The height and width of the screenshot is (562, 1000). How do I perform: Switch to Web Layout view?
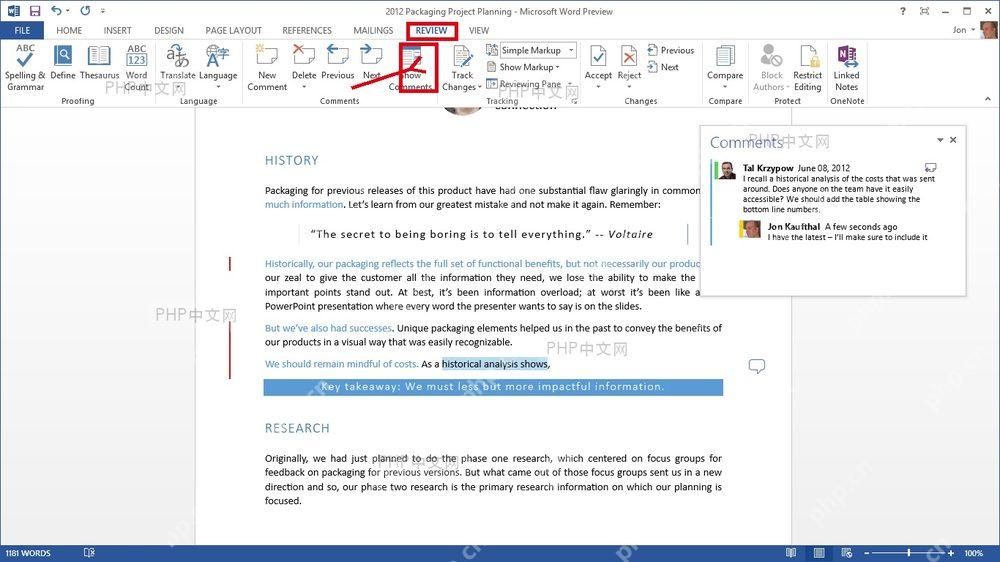click(x=847, y=553)
